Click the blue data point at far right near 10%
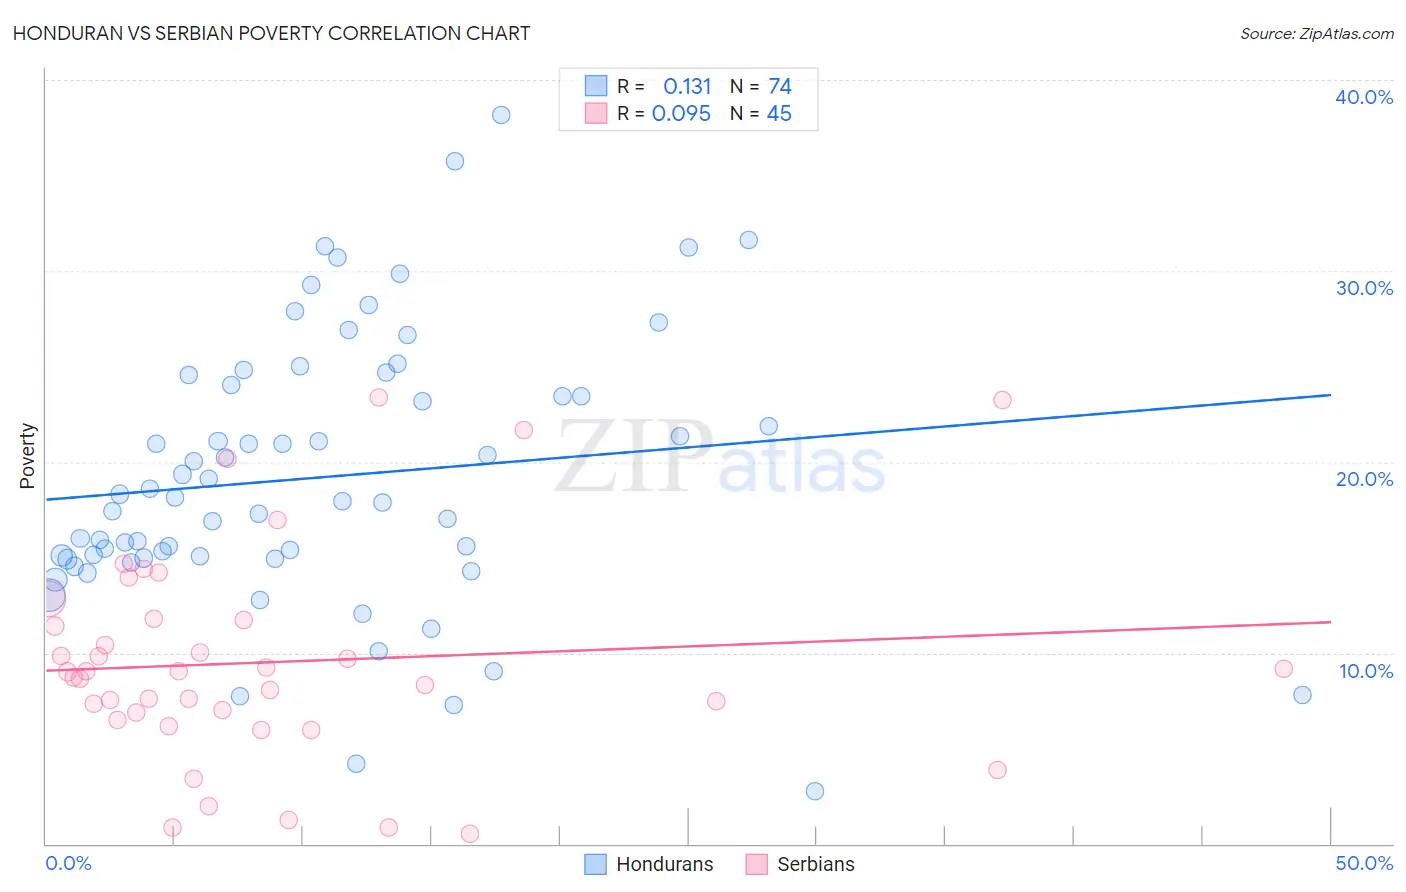The width and height of the screenshot is (1406, 892). pos(1302,695)
